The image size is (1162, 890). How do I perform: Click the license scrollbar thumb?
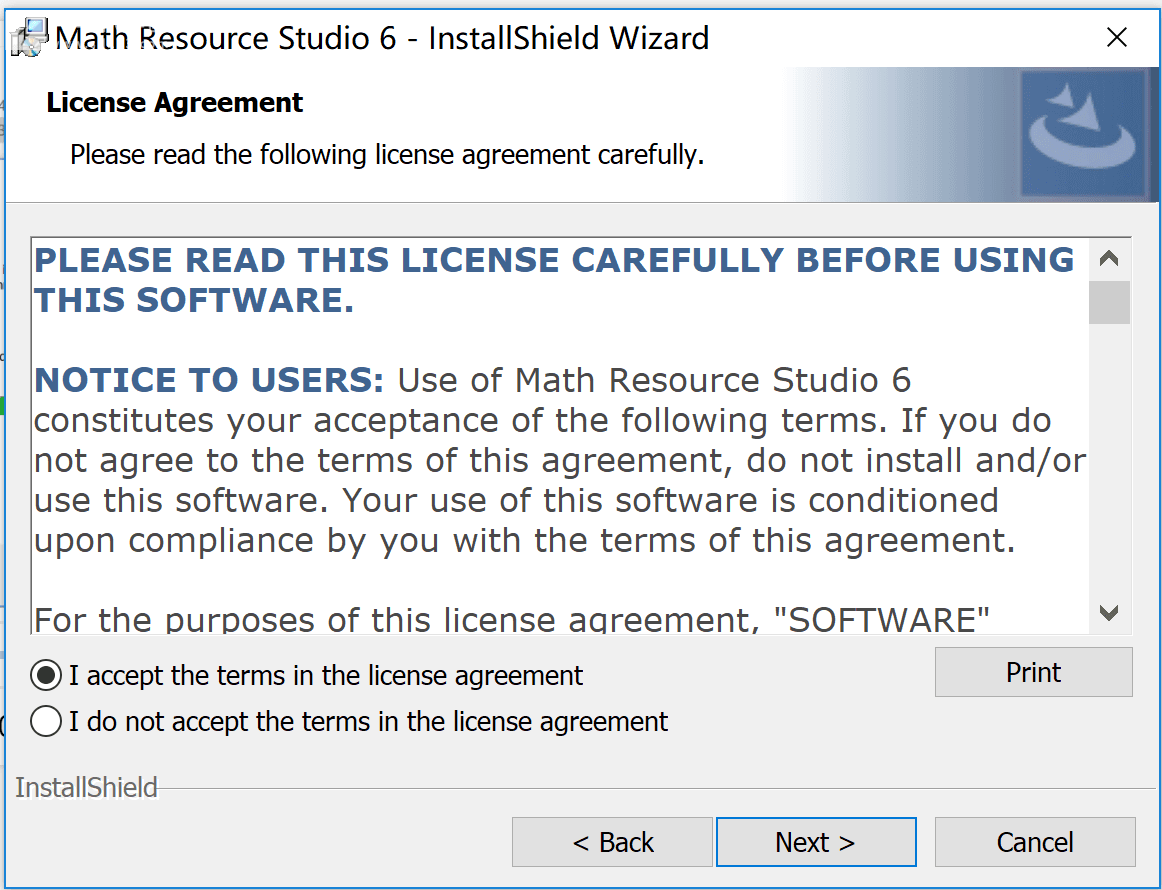point(1109,302)
